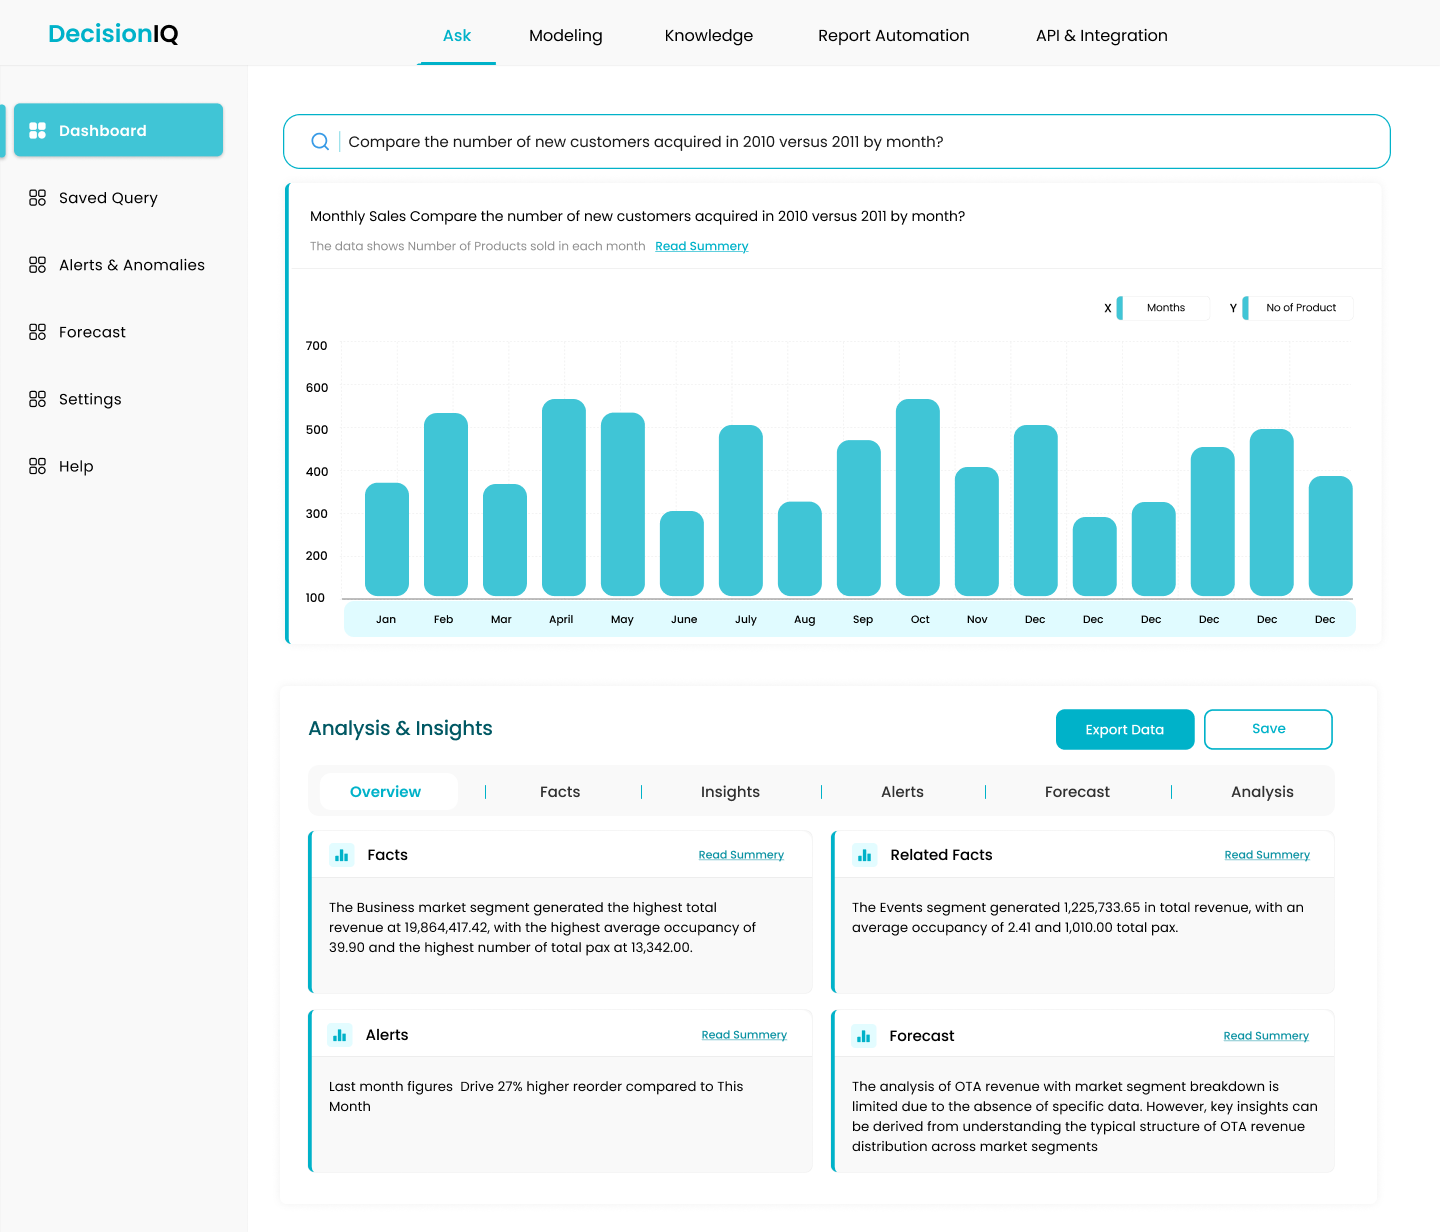Click the Oct bar in the chart
This screenshot has height=1232, width=1440.
917,498
